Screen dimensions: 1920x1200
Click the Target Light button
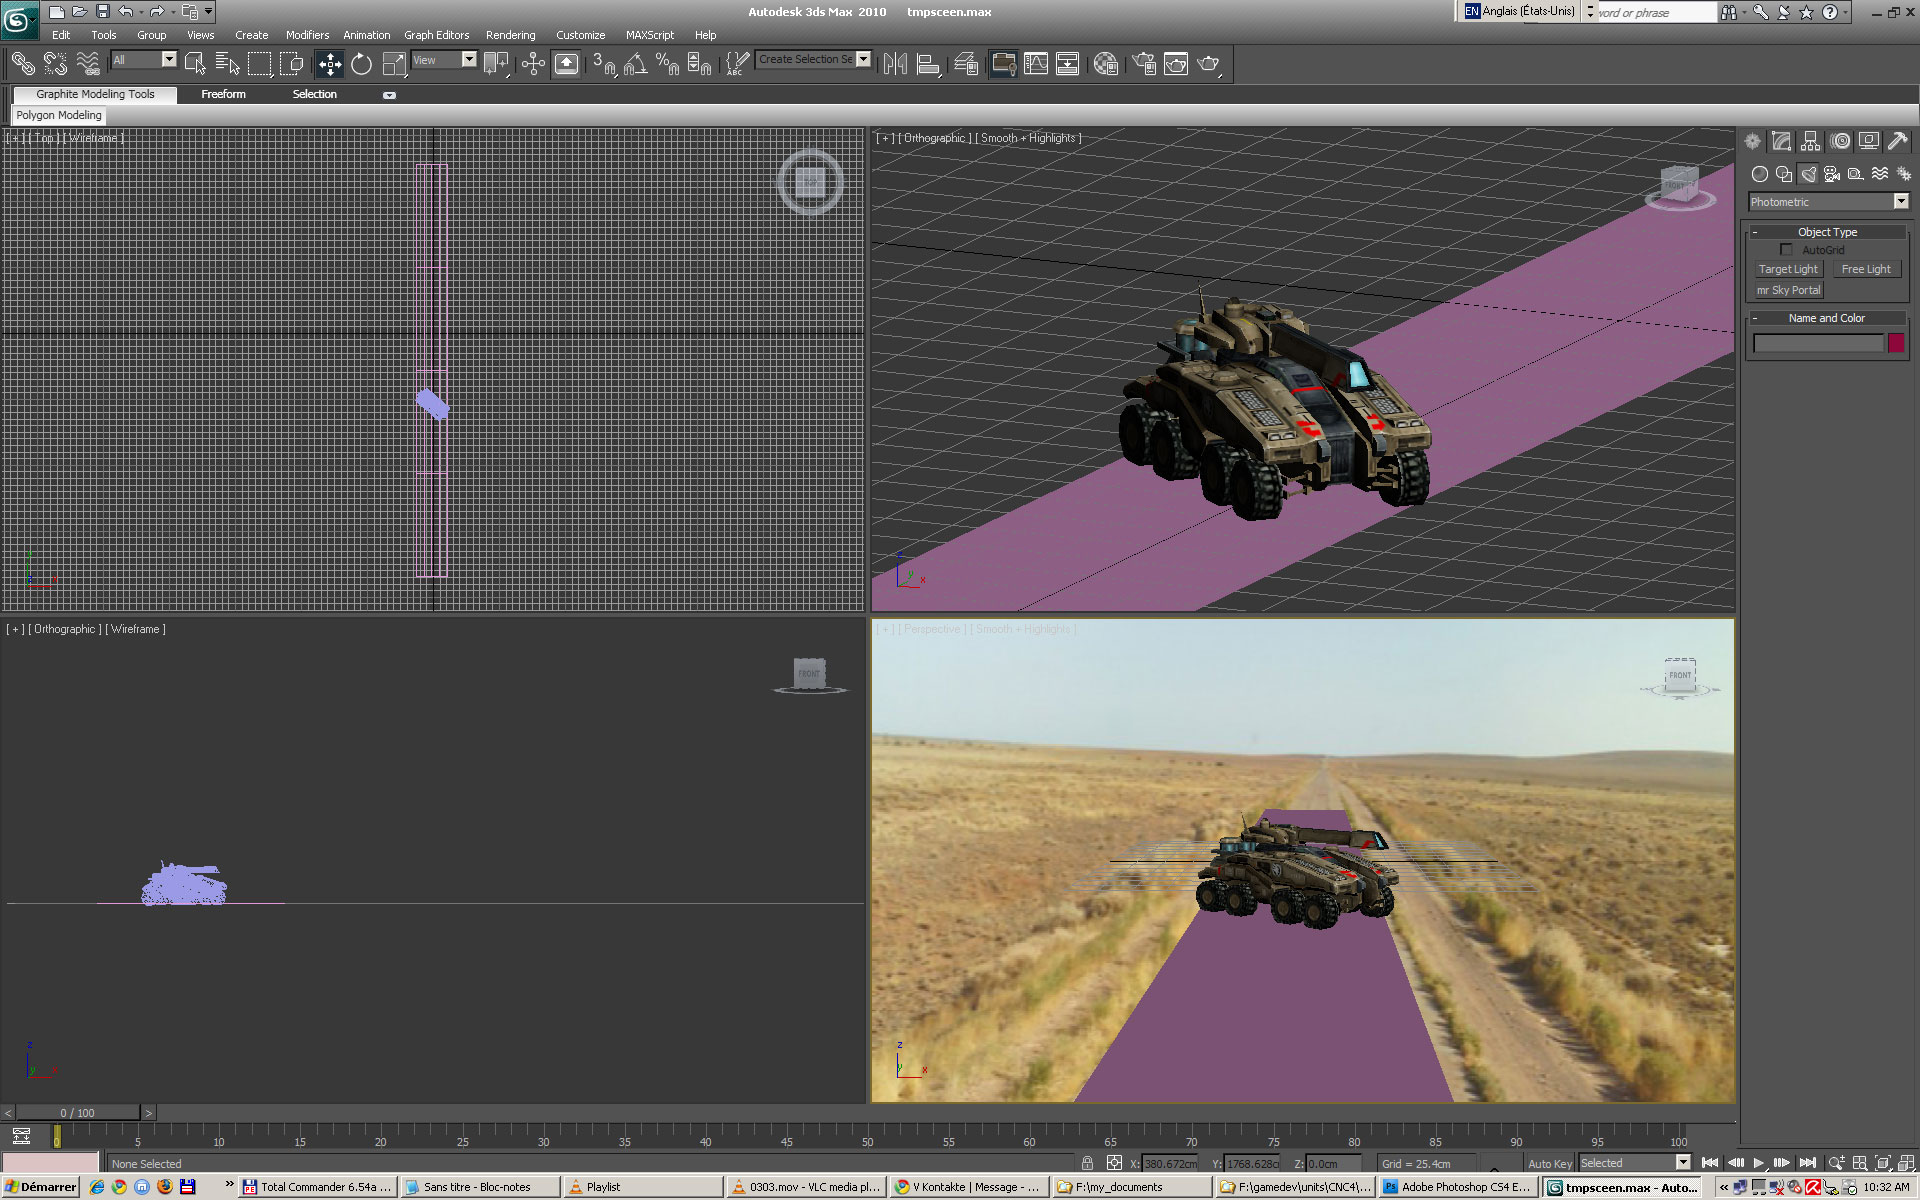(x=1788, y=269)
